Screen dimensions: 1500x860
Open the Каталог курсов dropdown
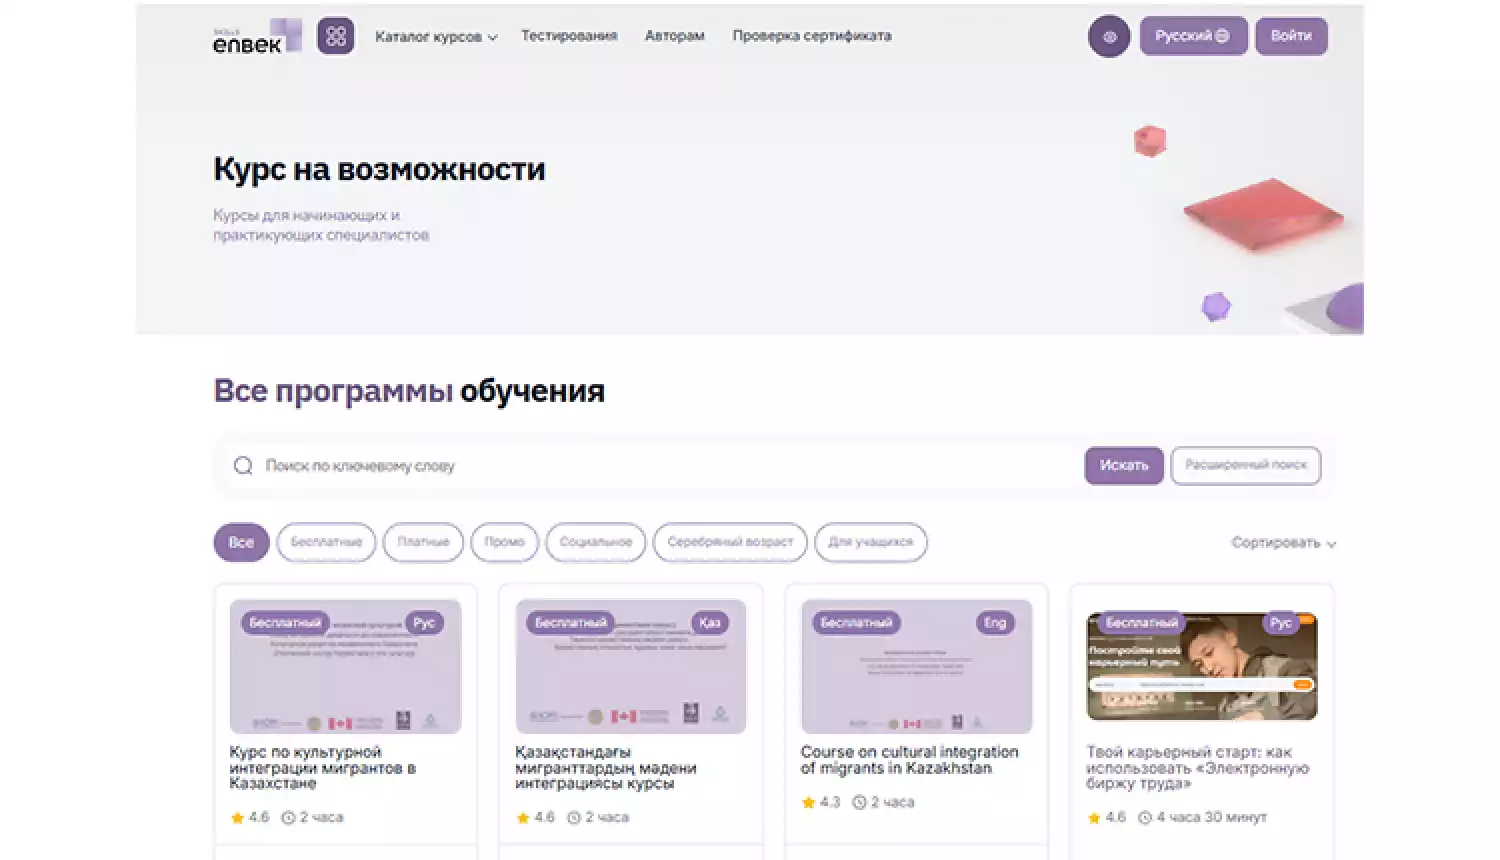coord(435,36)
